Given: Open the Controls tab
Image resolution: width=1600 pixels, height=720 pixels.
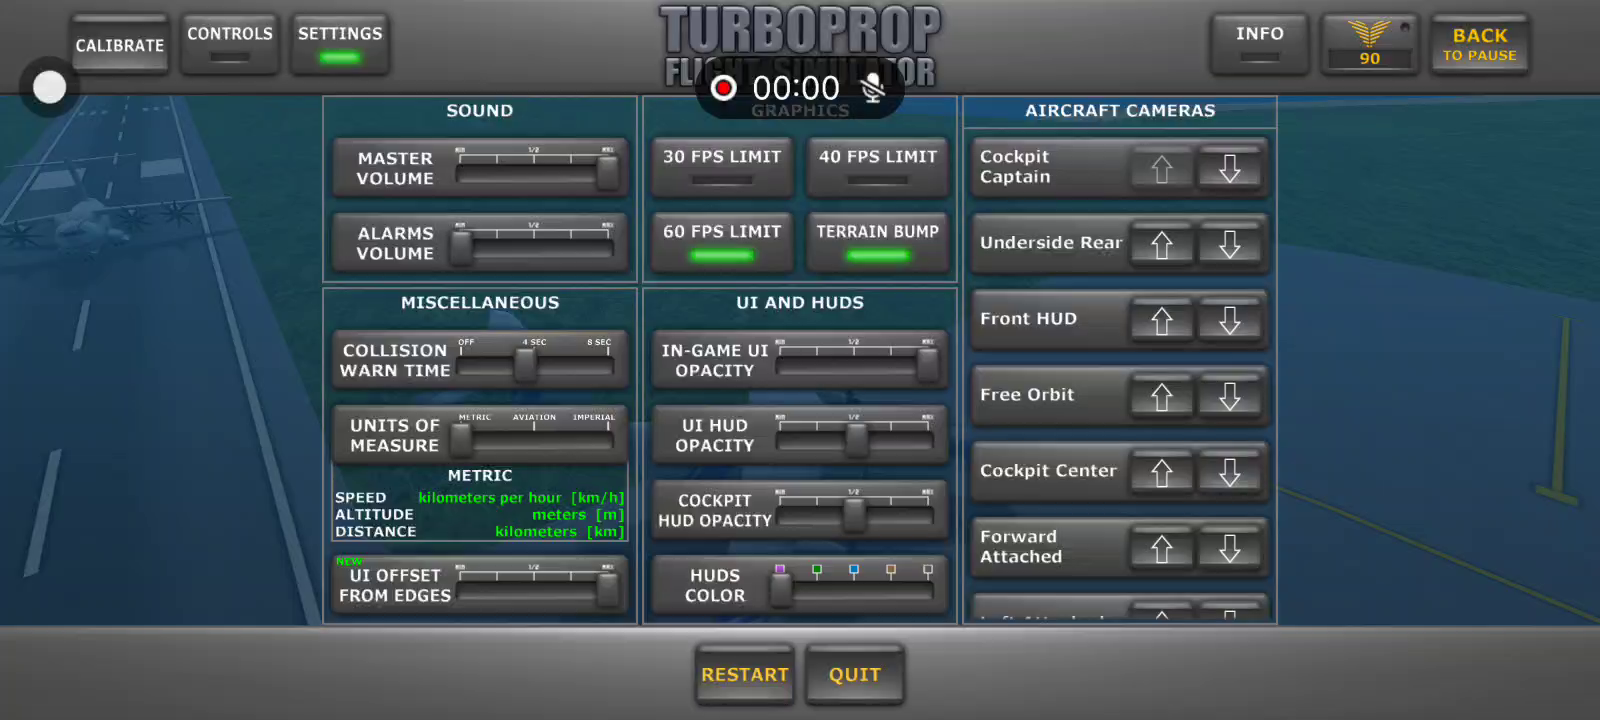Looking at the screenshot, I should pyautogui.click(x=230, y=44).
